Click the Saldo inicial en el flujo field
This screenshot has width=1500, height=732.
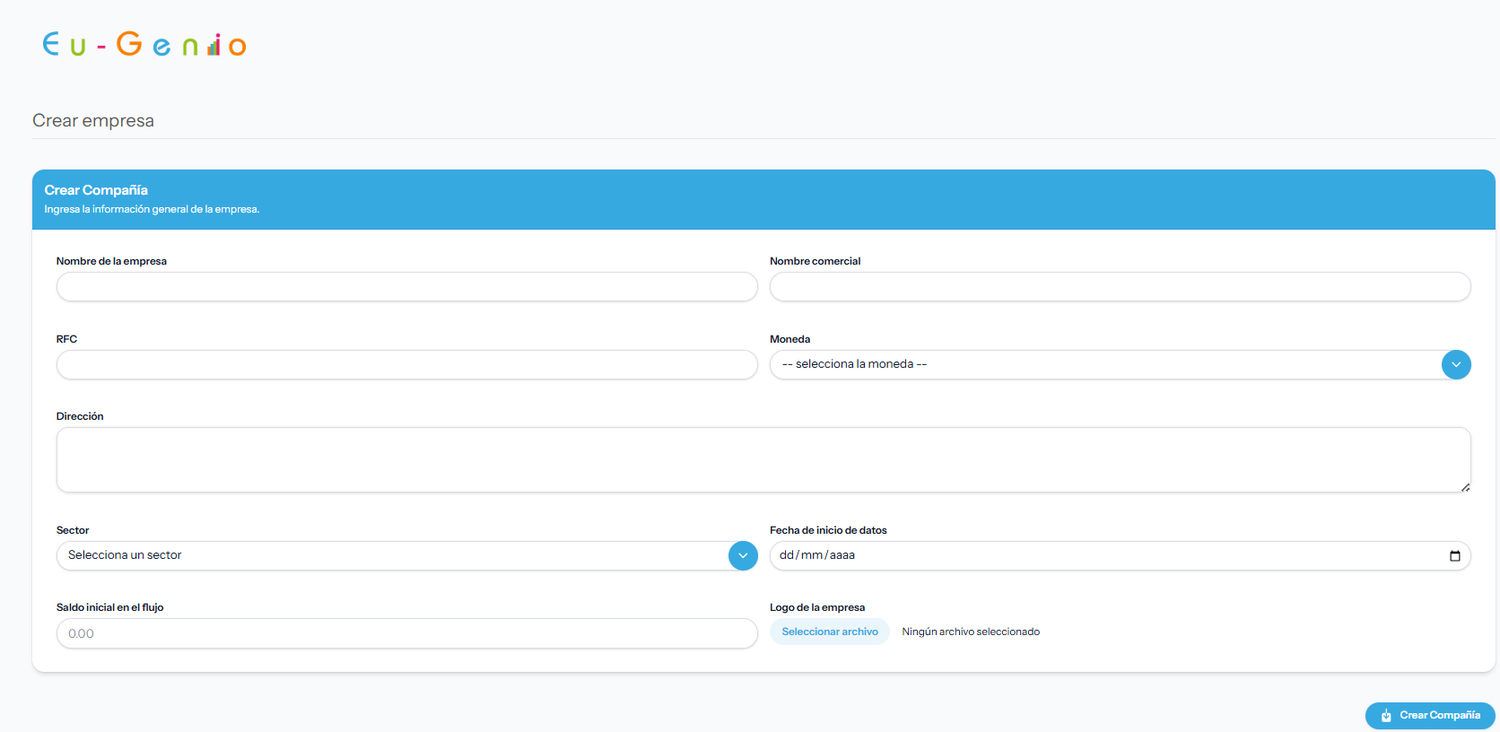point(407,633)
